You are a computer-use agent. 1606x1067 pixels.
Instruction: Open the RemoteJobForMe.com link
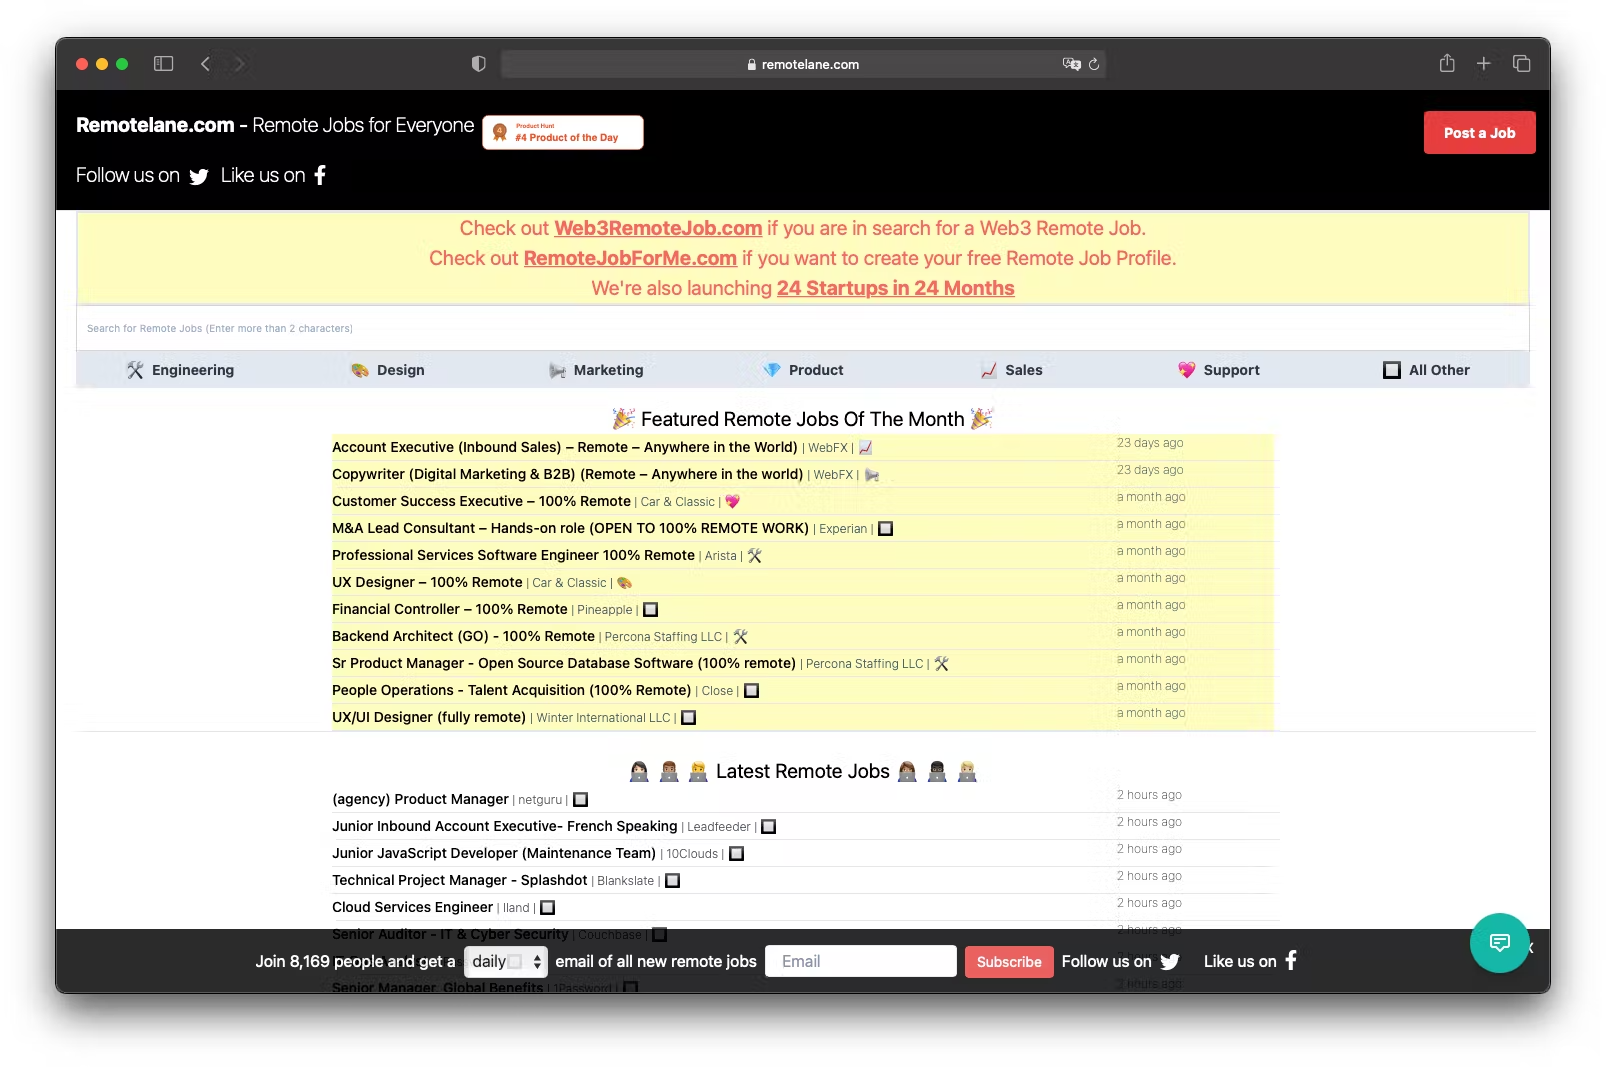[x=630, y=258]
